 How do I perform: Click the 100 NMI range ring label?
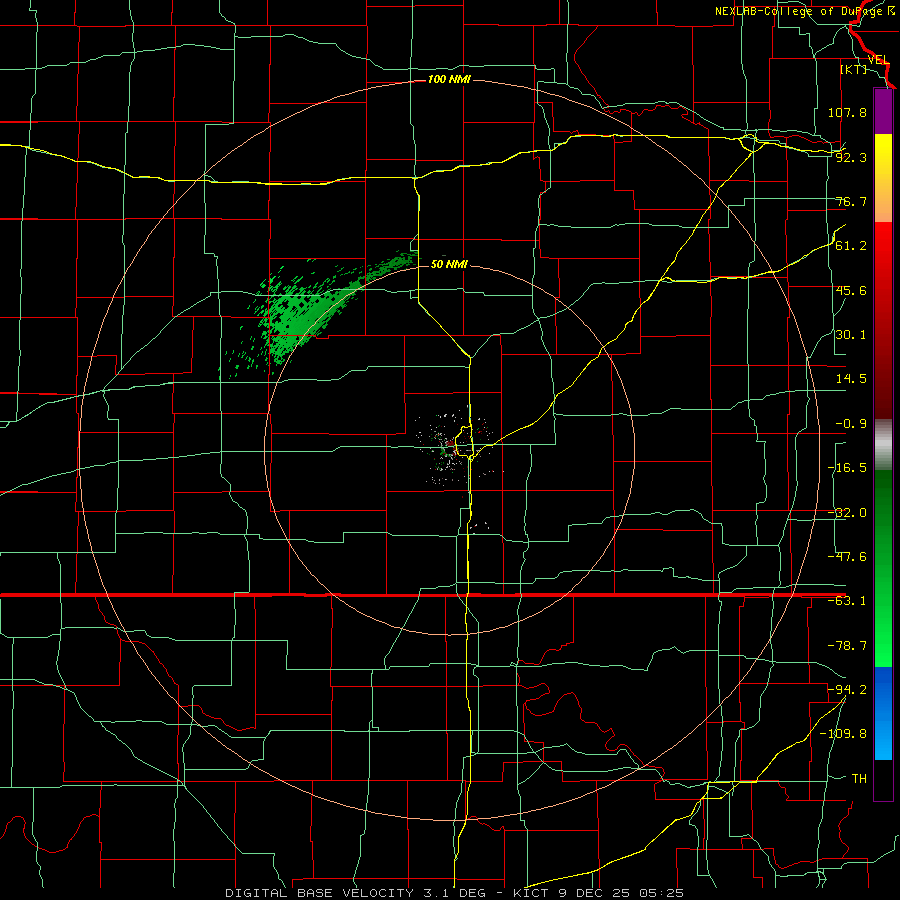(x=449, y=79)
